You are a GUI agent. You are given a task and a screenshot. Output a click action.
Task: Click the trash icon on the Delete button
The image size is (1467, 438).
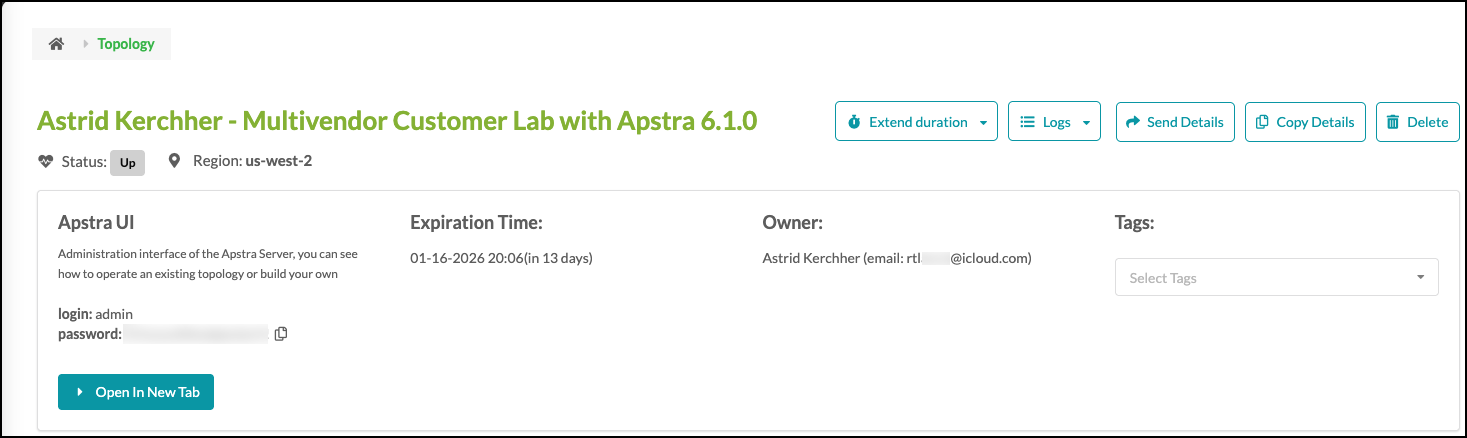[x=1393, y=122]
